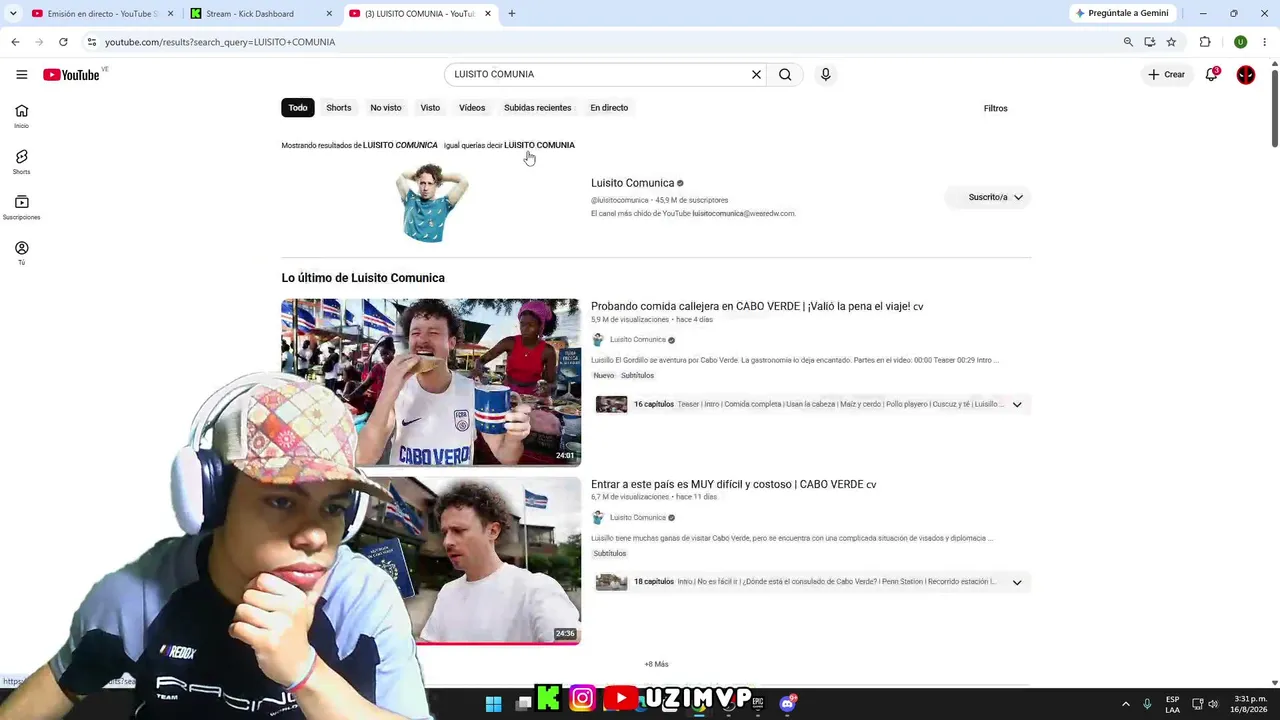
Task: Open the Windows Start menu
Action: tap(493, 704)
